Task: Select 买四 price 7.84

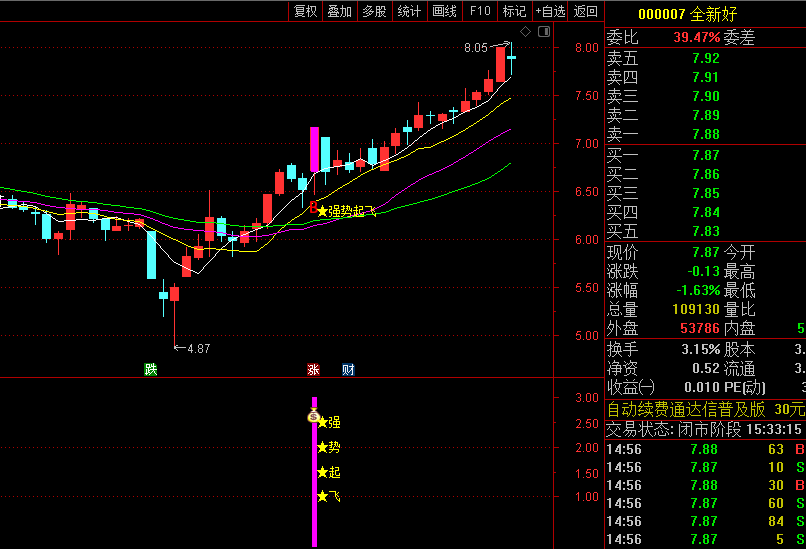Action: (706, 212)
